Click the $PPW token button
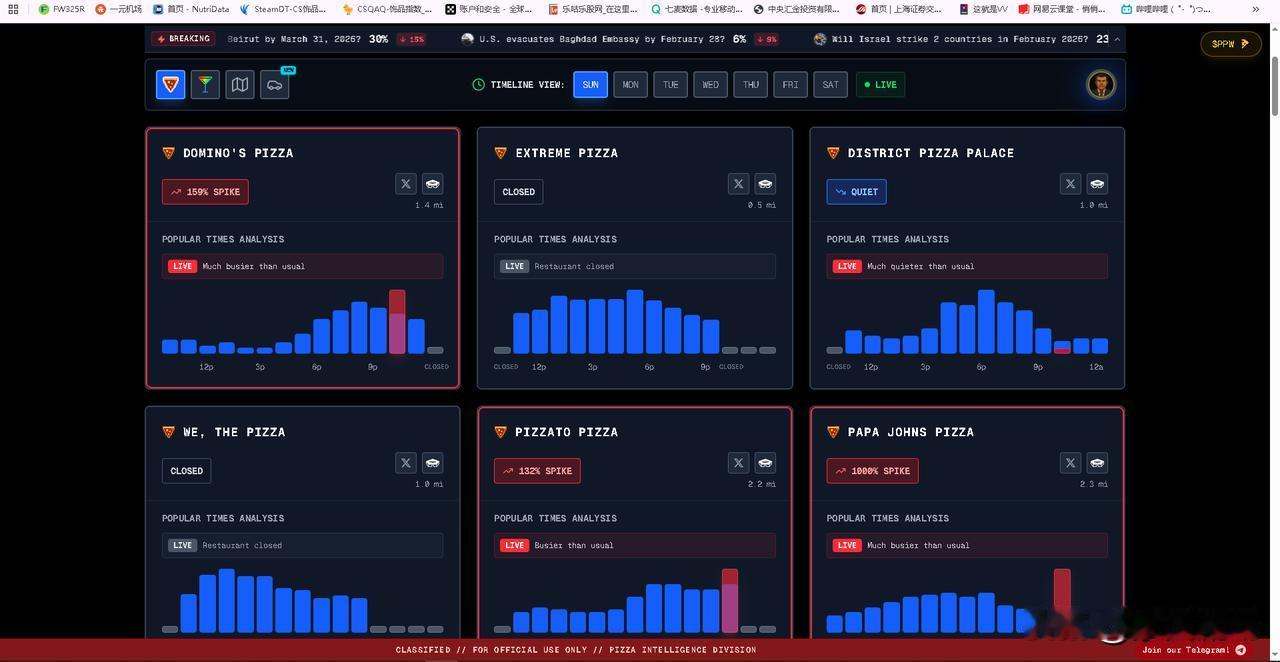1280x662 pixels. pyautogui.click(x=1231, y=44)
